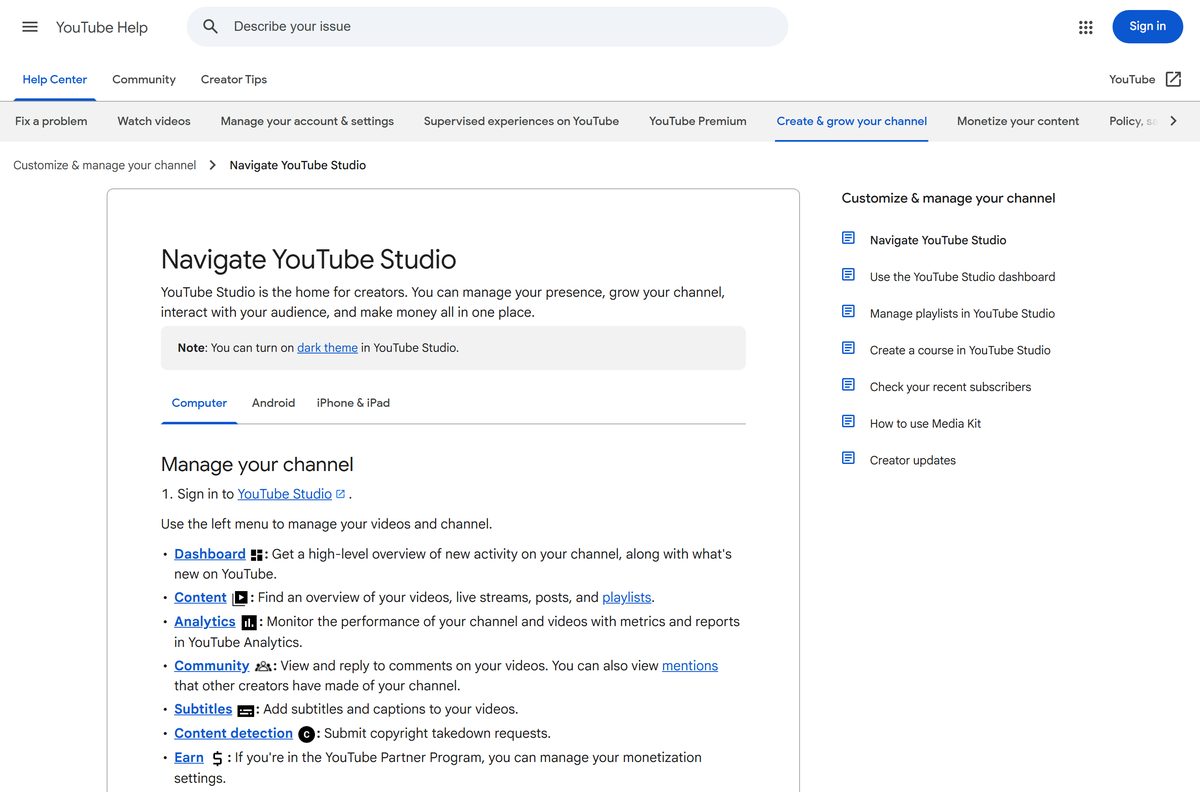
Task: Follow the playlists link
Action: (627, 598)
